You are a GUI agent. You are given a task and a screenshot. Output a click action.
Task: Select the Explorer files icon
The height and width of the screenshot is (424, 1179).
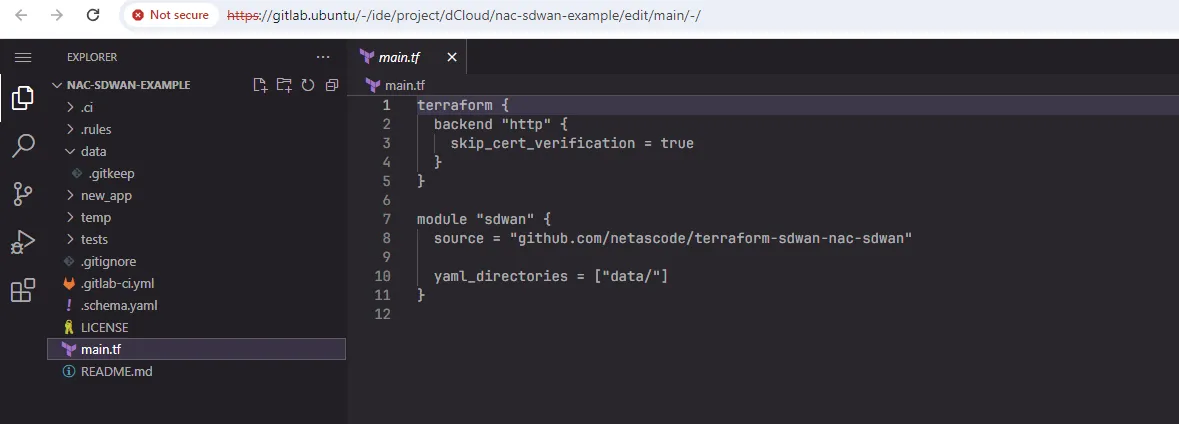pos(23,98)
